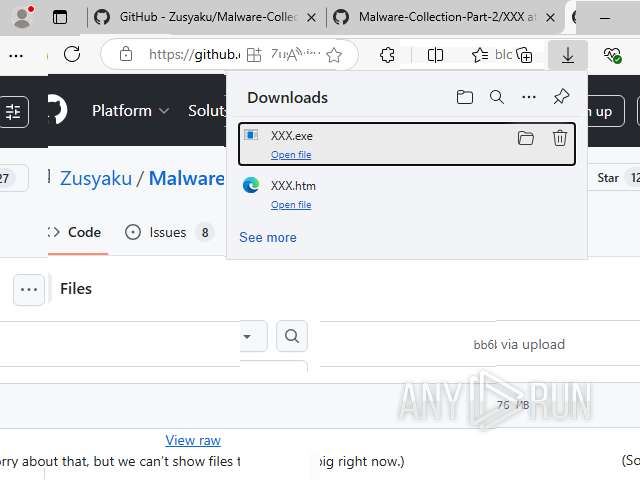The image size is (640, 480).
Task: Close the Malware-Collection-Part-2/XXX tab
Action: [550, 18]
